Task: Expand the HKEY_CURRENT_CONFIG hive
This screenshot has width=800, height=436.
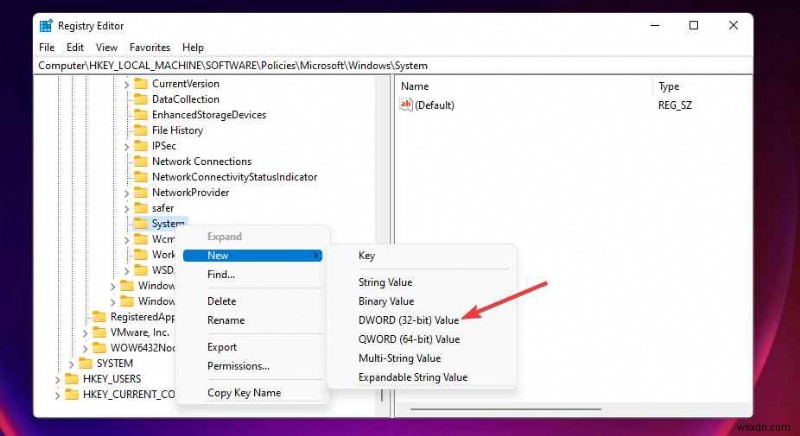Action: point(58,395)
